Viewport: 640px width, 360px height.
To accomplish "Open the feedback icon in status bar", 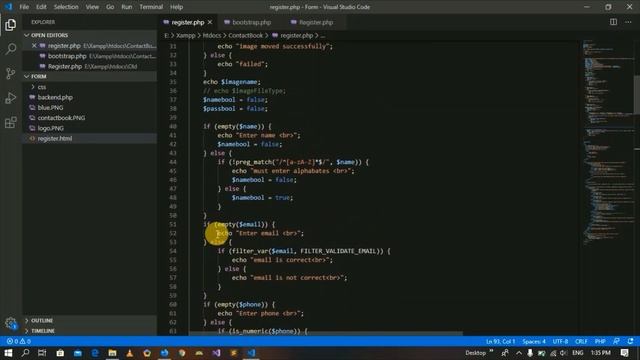I will point(616,341).
